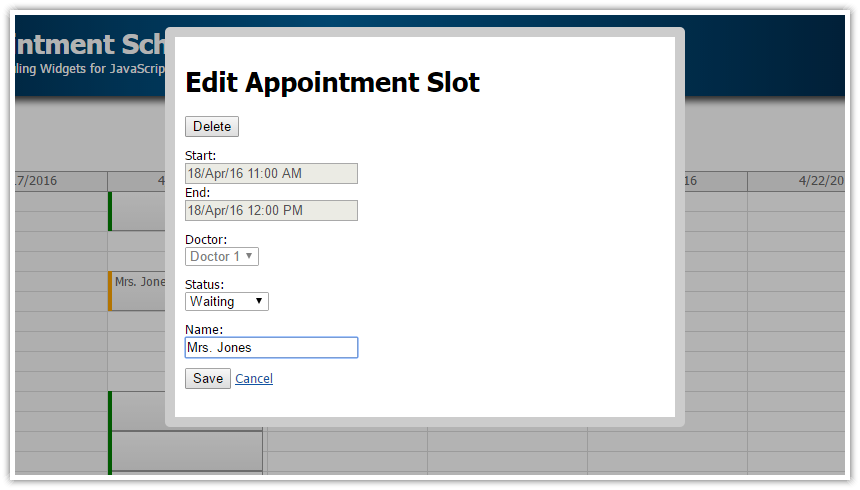This screenshot has height=490, width=860.
Task: Click the 4/22 column header
Action: pyautogui.click(x=796, y=181)
